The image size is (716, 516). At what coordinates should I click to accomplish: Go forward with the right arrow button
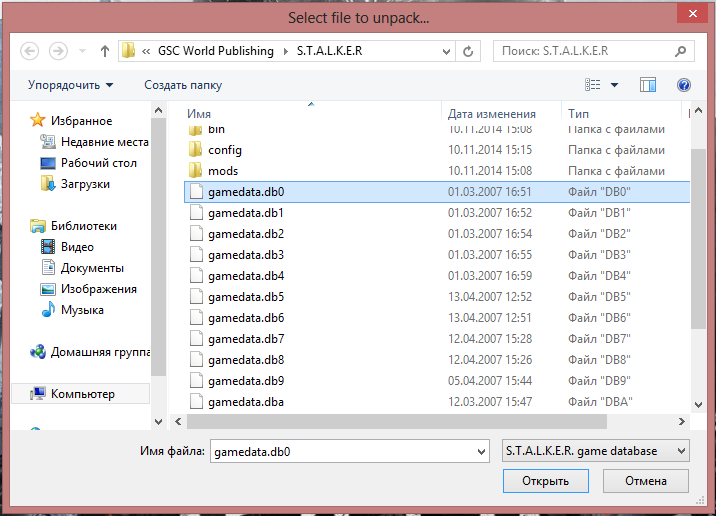[58, 51]
